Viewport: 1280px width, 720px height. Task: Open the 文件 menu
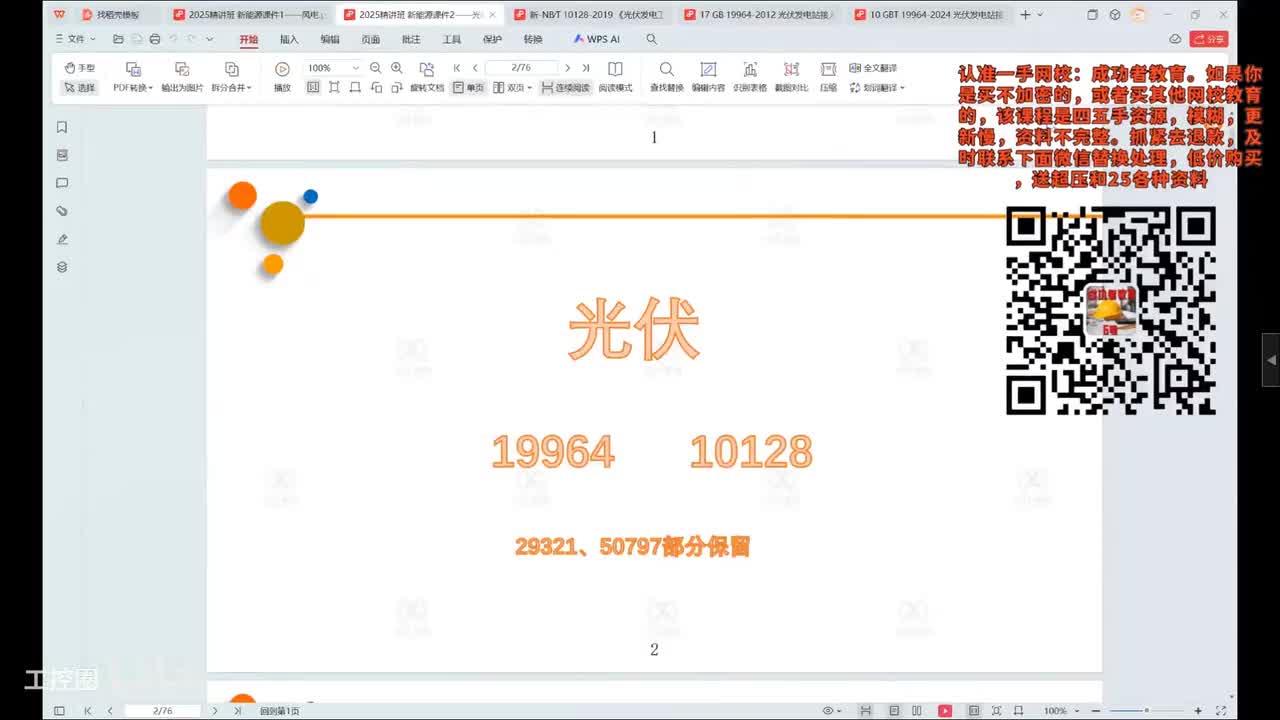76,39
